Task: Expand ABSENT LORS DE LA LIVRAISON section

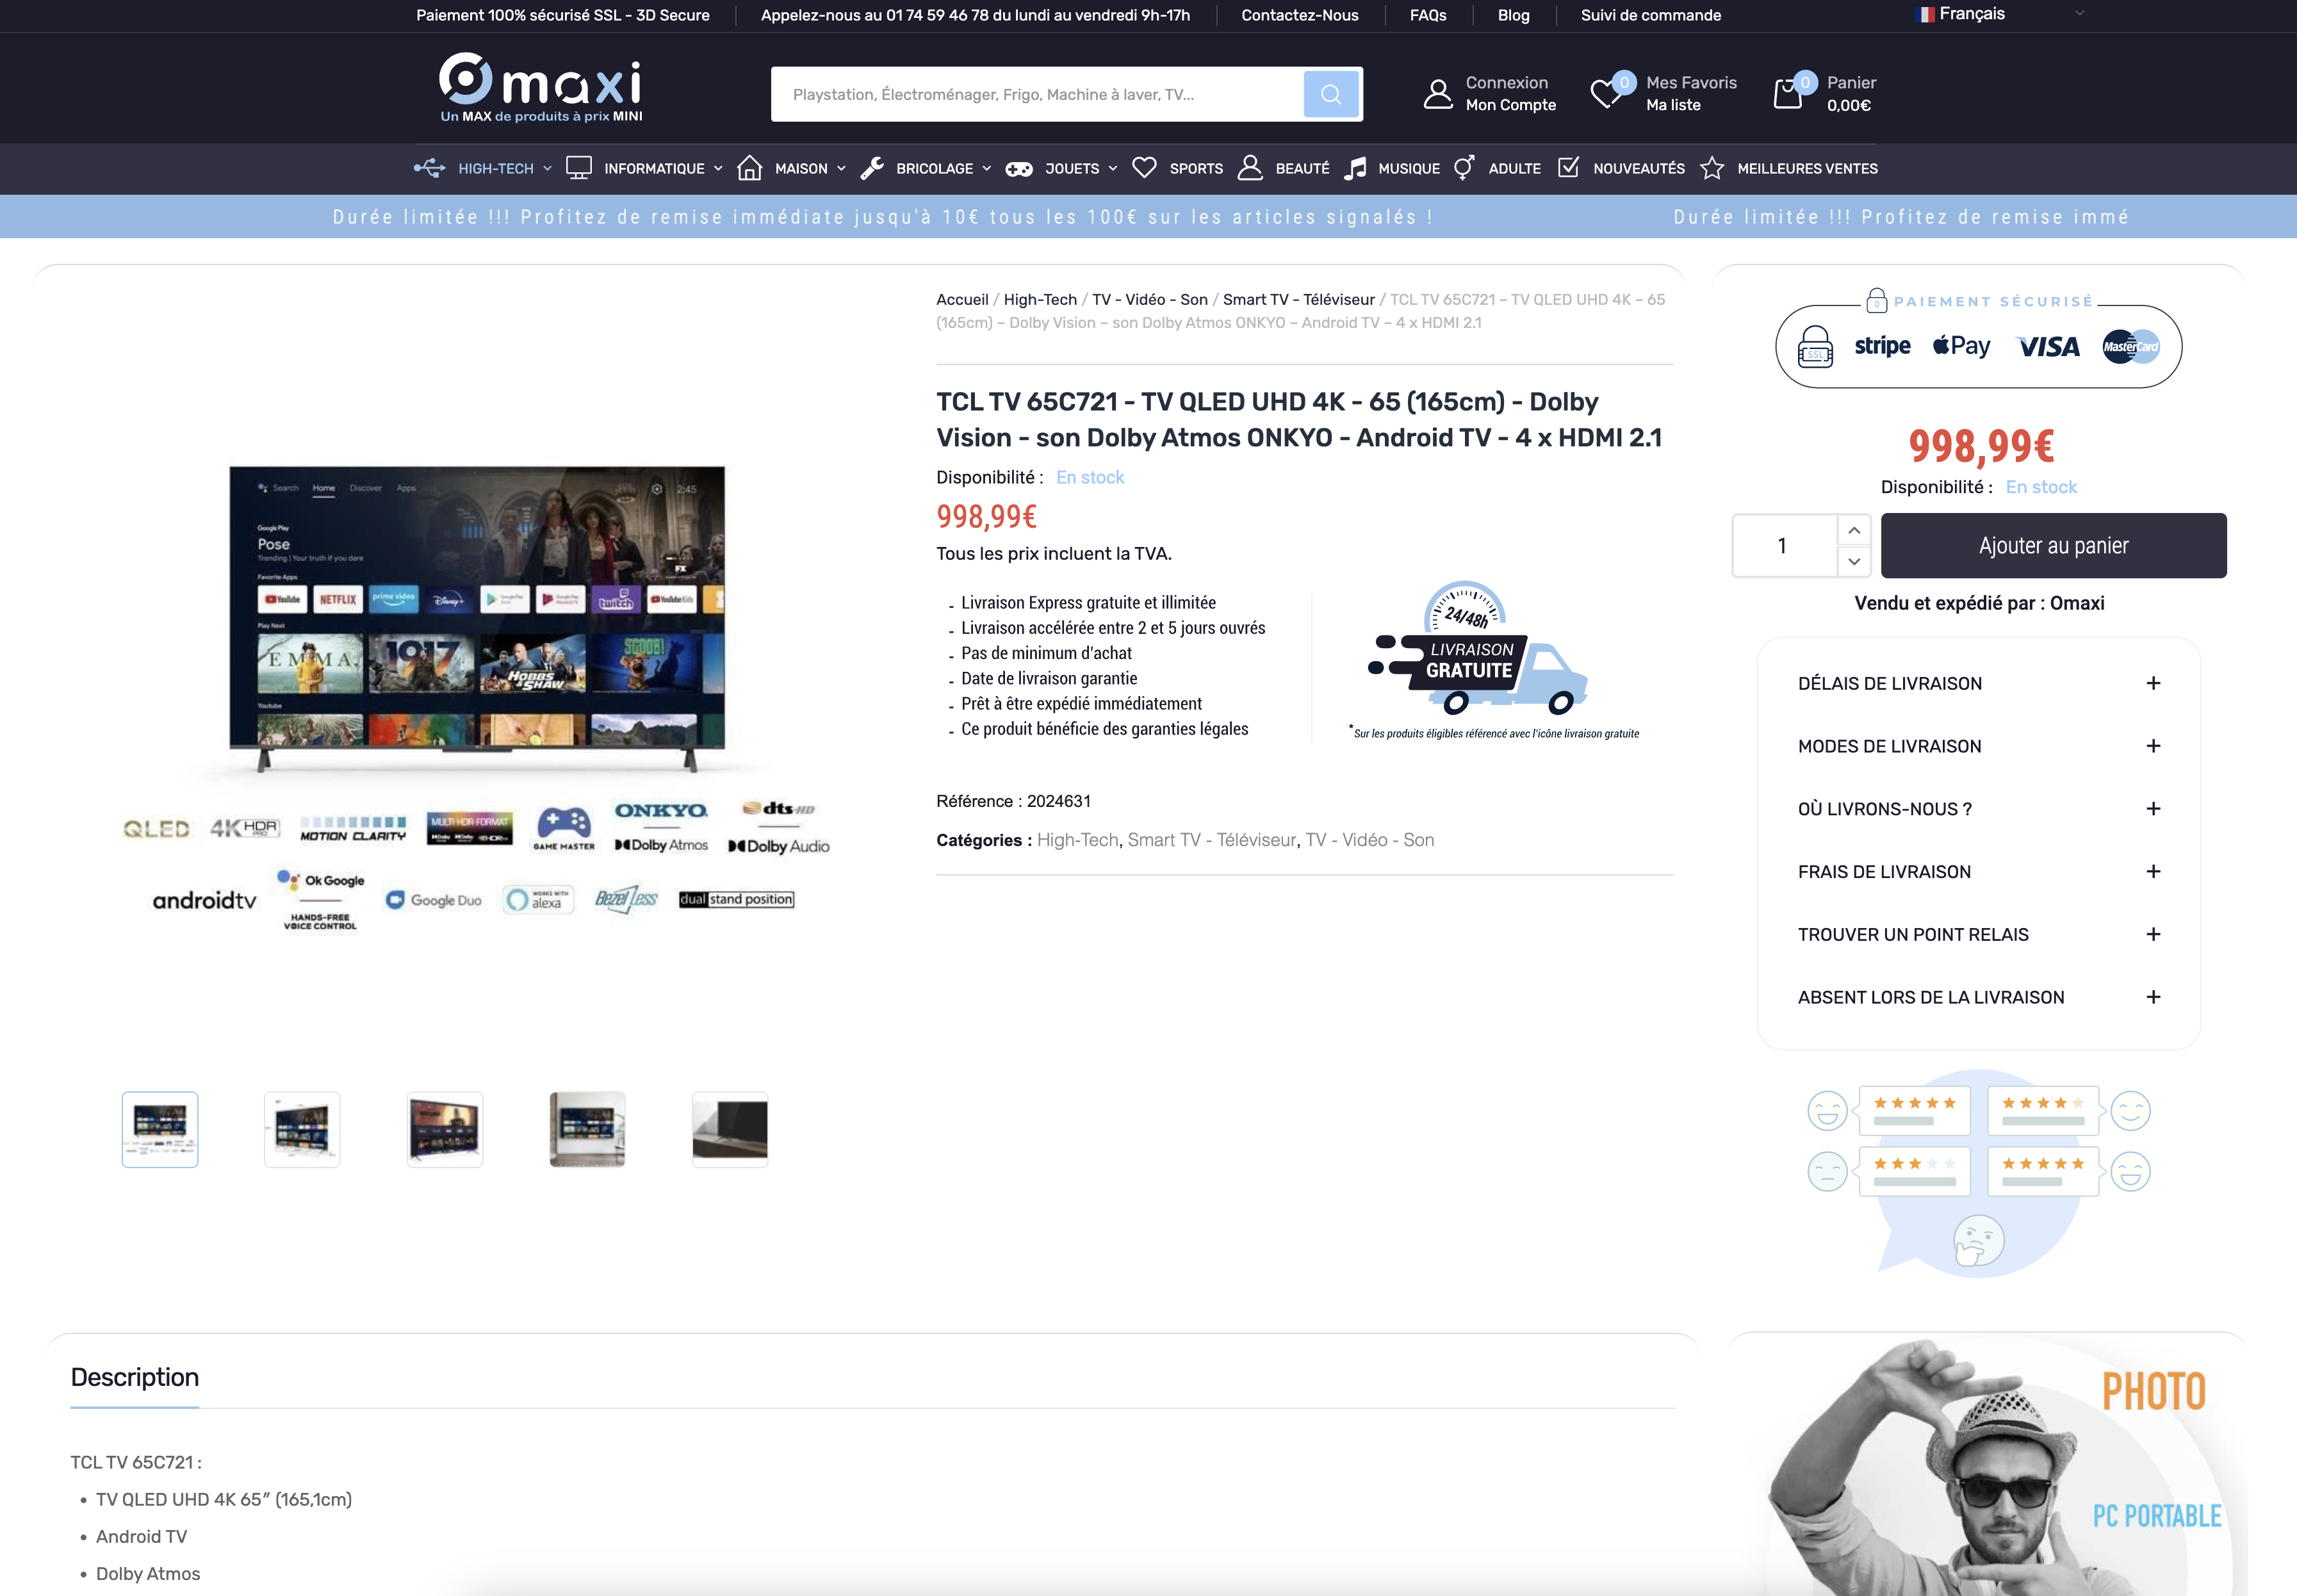Action: click(x=1978, y=997)
